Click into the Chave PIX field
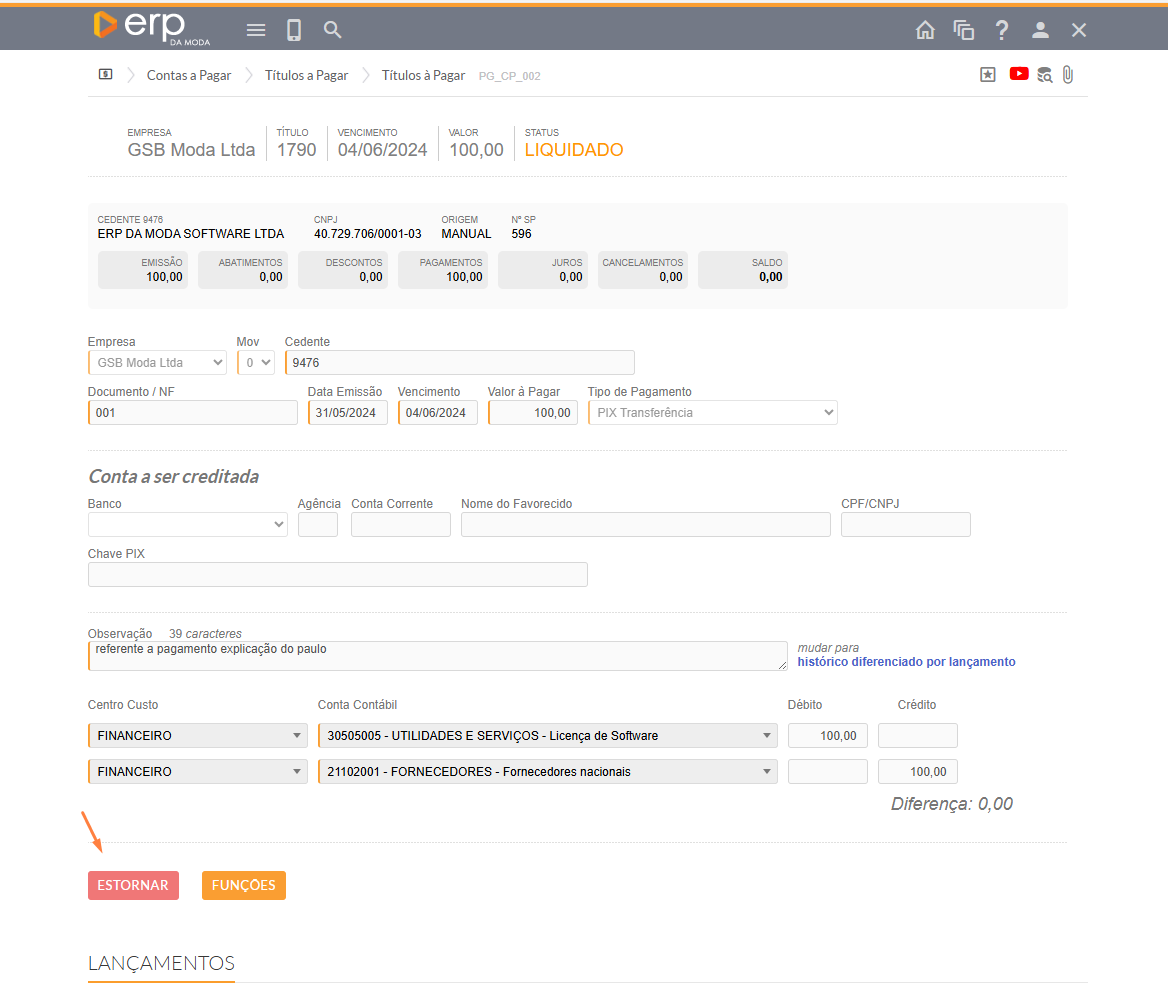The image size is (1168, 987). click(338, 575)
